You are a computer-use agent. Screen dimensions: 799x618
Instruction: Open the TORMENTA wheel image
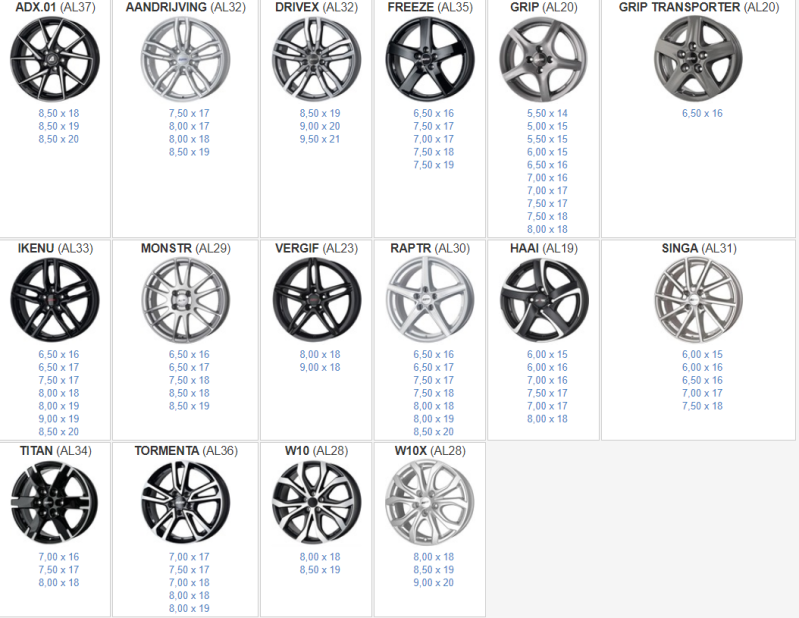(185, 502)
